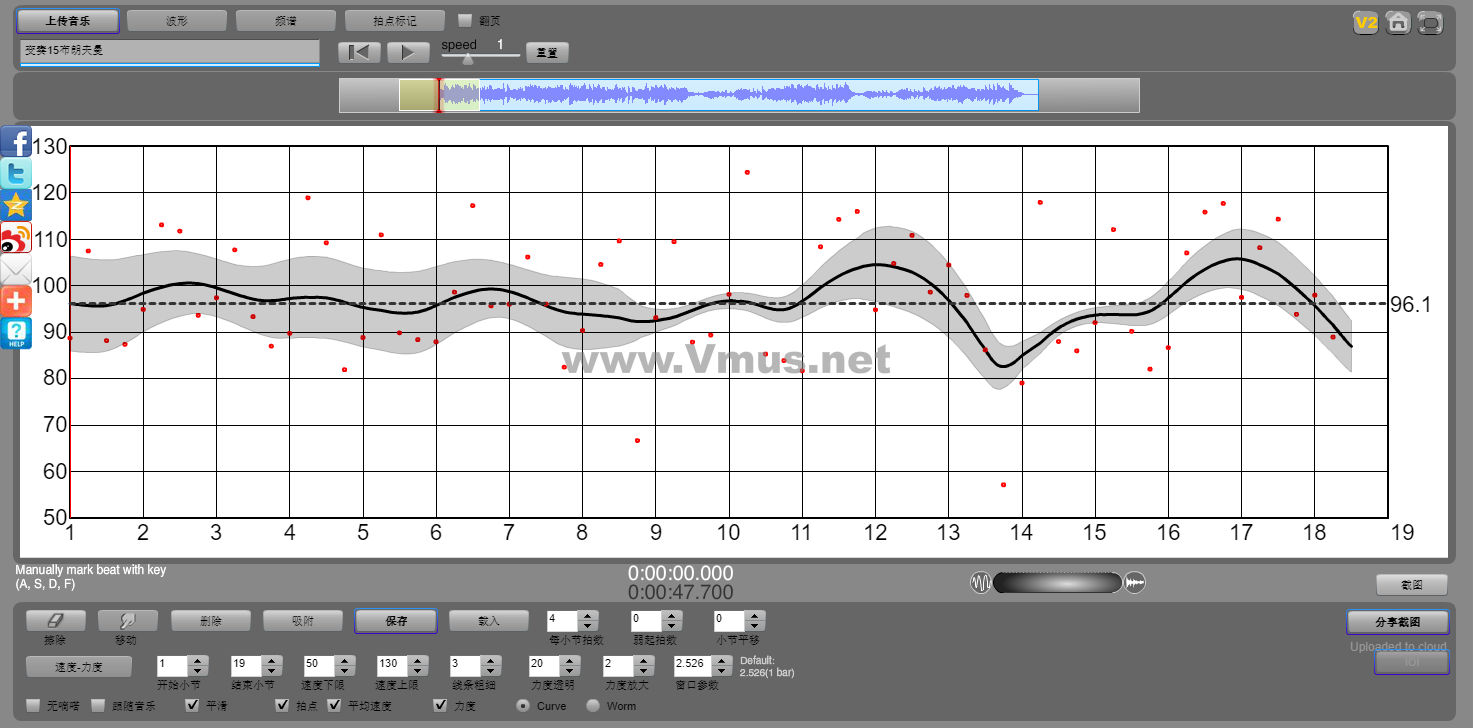
Task: Click the fullscreen screen icon at top right
Action: point(1430,22)
